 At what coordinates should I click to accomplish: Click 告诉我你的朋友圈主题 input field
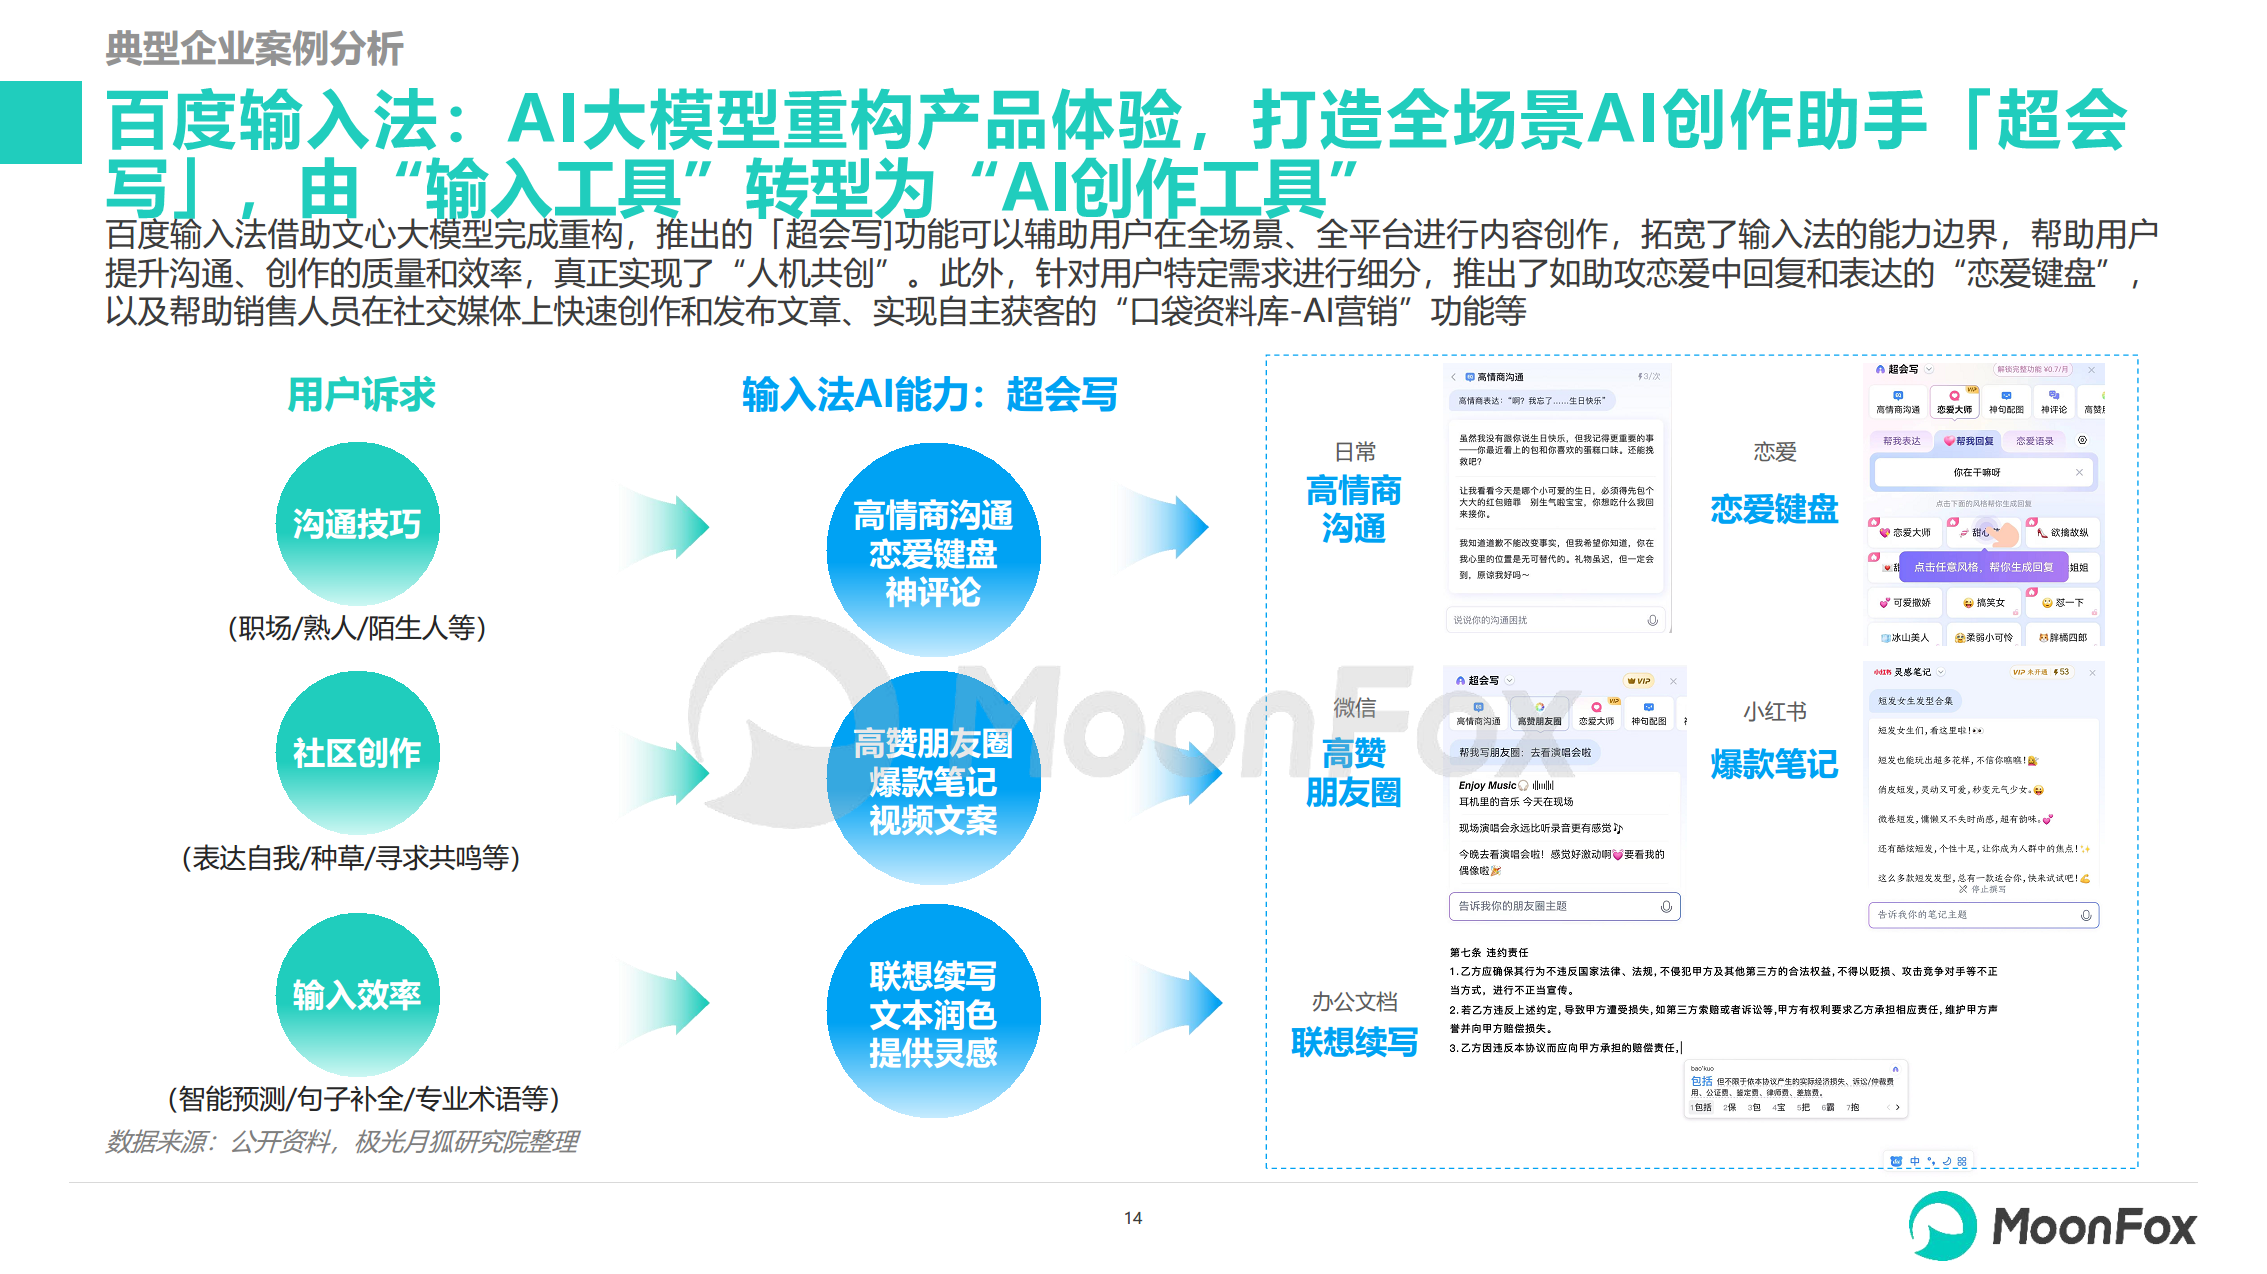tap(1564, 906)
